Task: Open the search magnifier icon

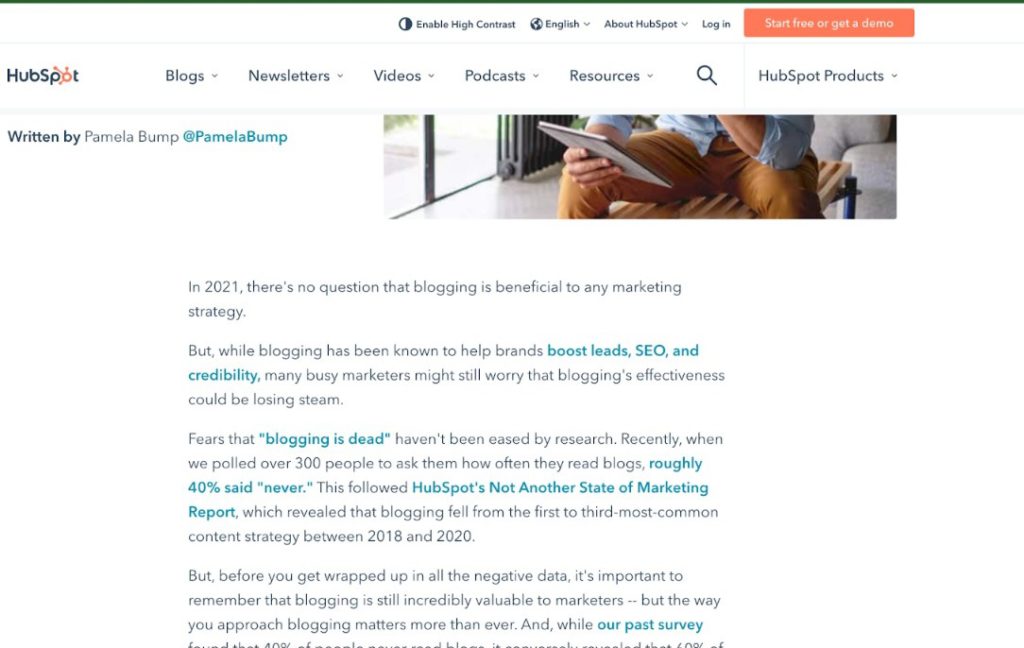Action: tap(707, 76)
